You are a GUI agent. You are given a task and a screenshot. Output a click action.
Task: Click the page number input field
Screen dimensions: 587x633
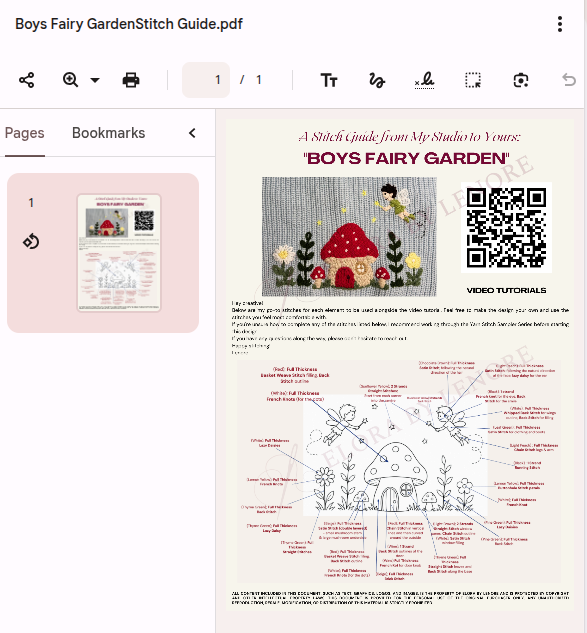click(206, 80)
